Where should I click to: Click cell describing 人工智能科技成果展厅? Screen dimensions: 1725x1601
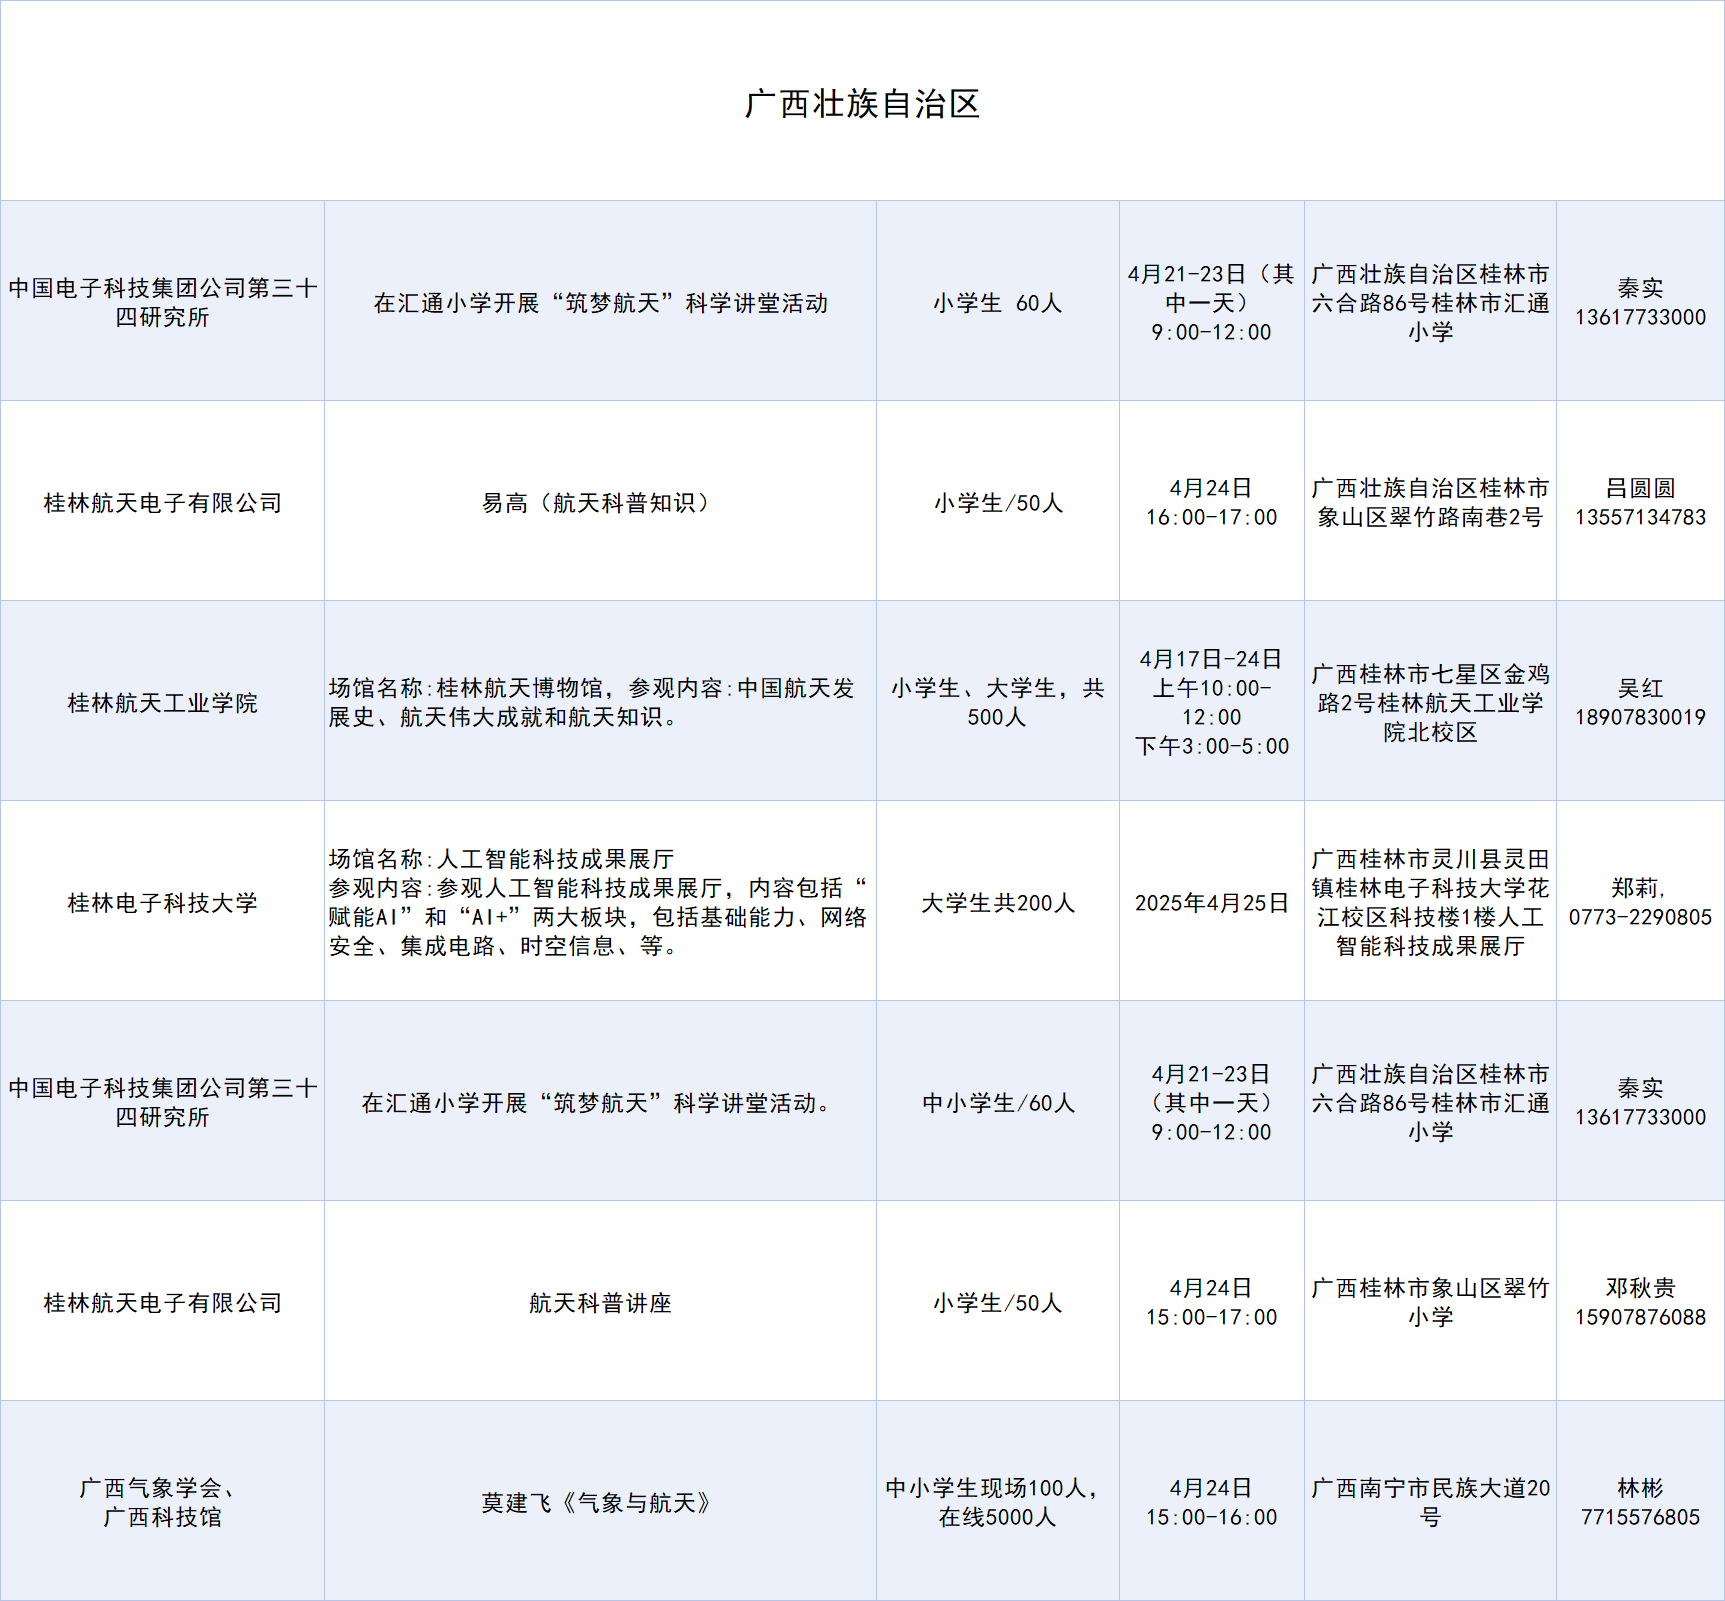coord(600,901)
